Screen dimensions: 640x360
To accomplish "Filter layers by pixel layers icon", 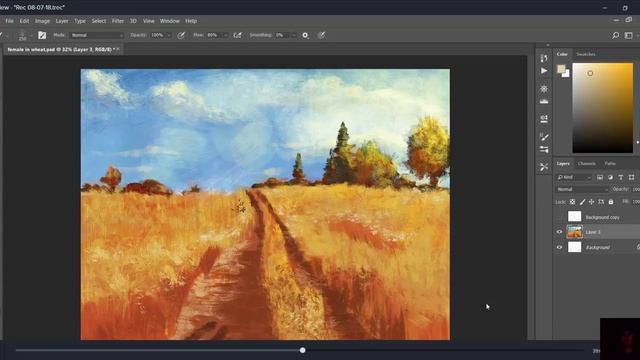I will 600,177.
